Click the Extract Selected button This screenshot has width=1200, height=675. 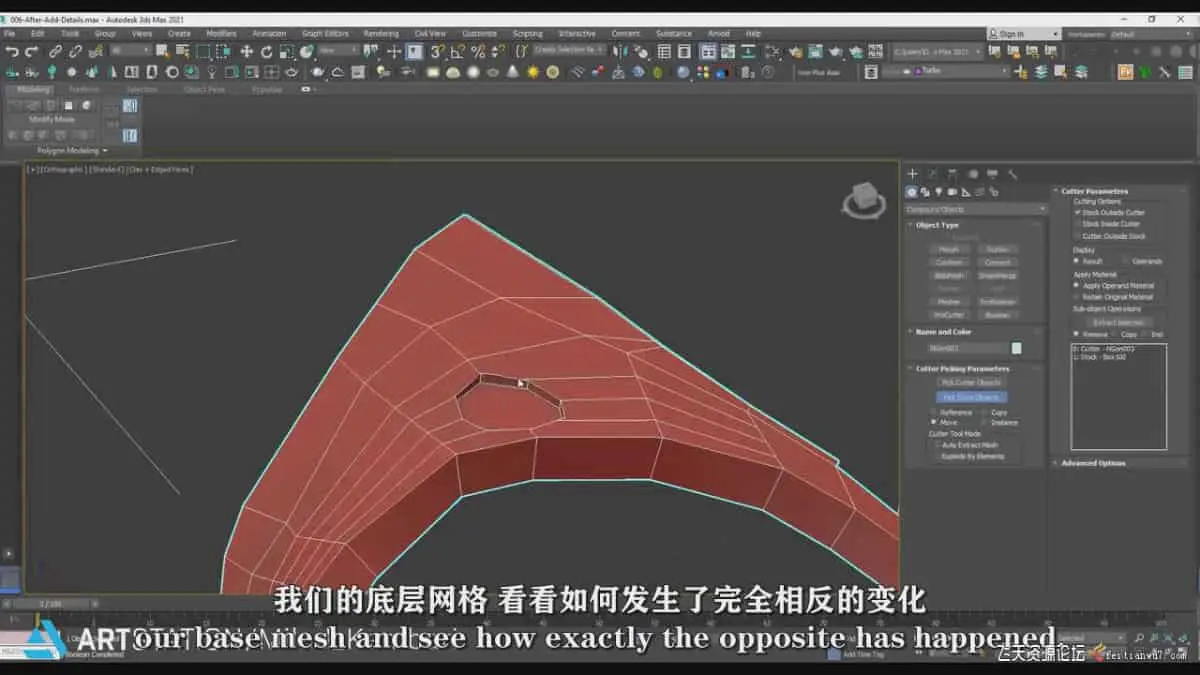click(x=1119, y=322)
